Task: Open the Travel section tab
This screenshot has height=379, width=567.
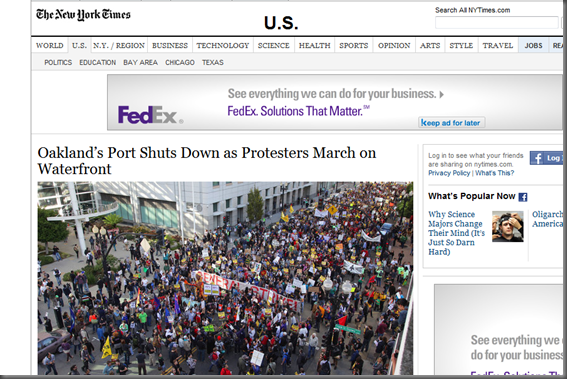Action: [498, 46]
